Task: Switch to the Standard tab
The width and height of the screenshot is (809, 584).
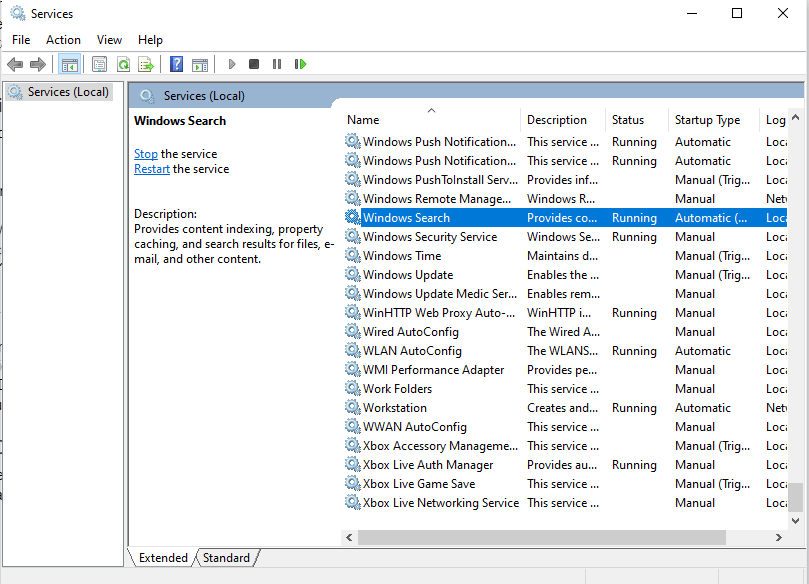Action: [x=226, y=557]
